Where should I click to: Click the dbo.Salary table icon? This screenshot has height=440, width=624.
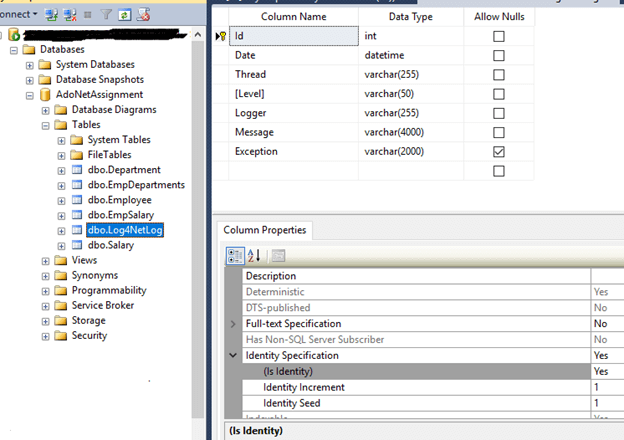pyautogui.click(x=77, y=245)
